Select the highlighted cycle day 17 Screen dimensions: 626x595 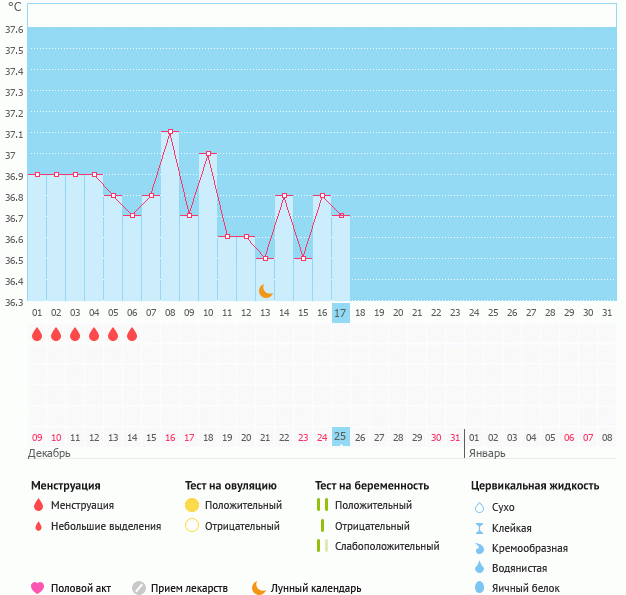[341, 313]
